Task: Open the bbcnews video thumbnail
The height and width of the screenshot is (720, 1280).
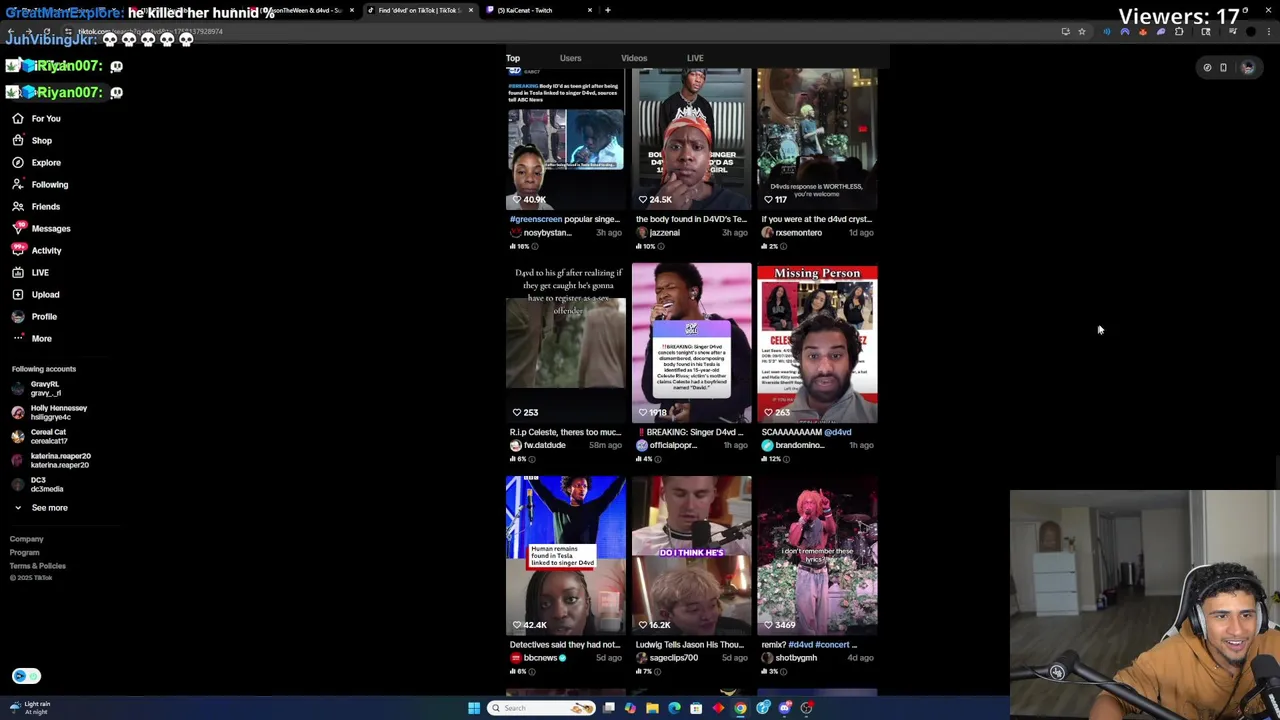Action: point(566,556)
